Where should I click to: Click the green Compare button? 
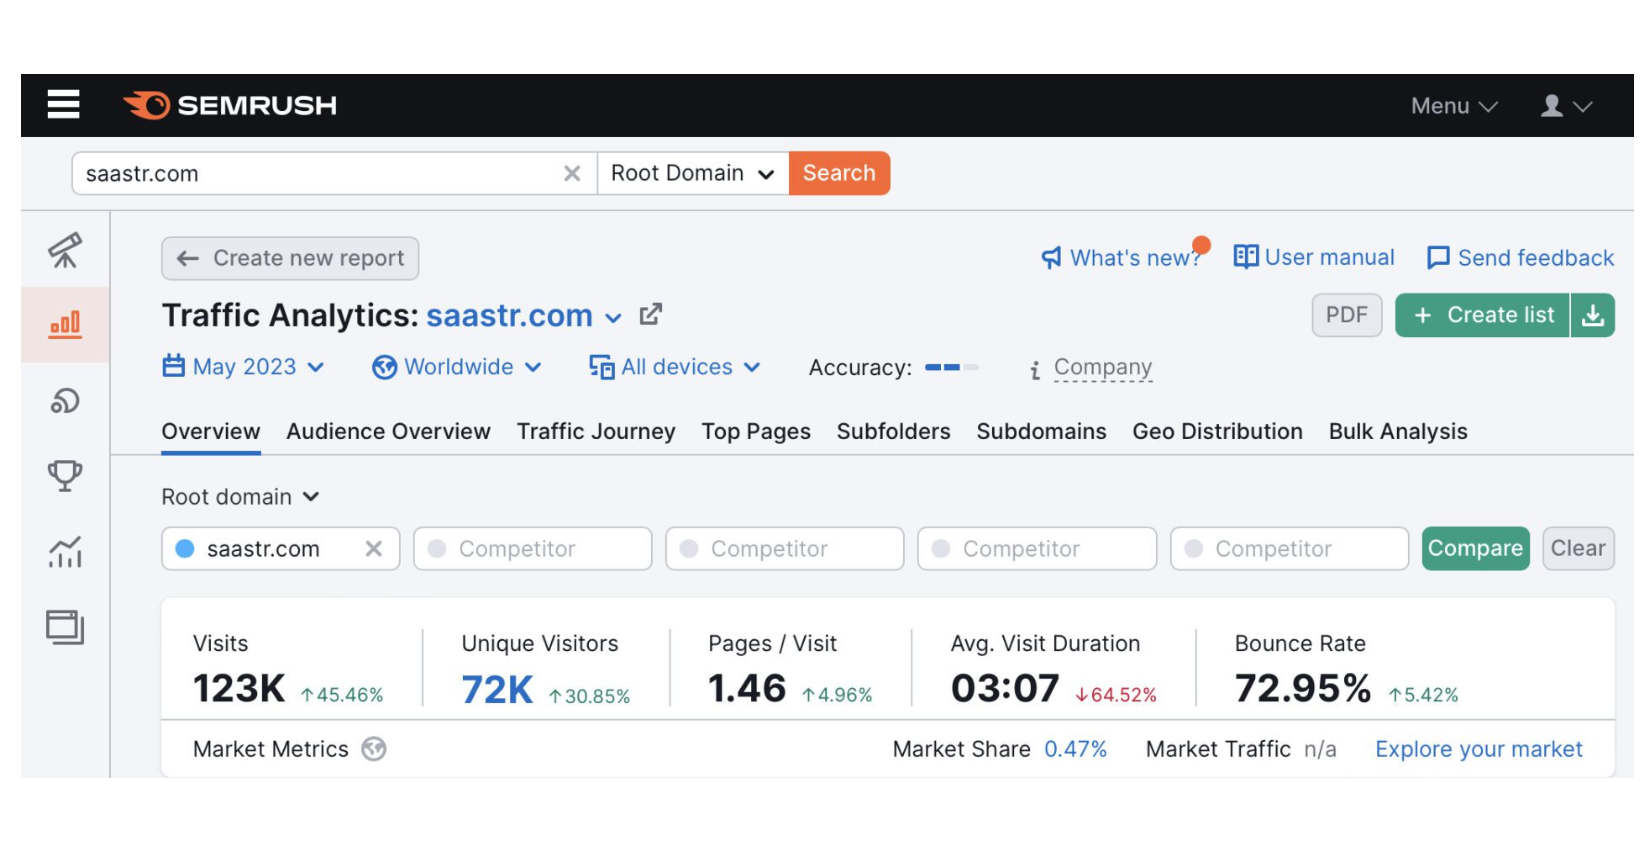(1476, 549)
